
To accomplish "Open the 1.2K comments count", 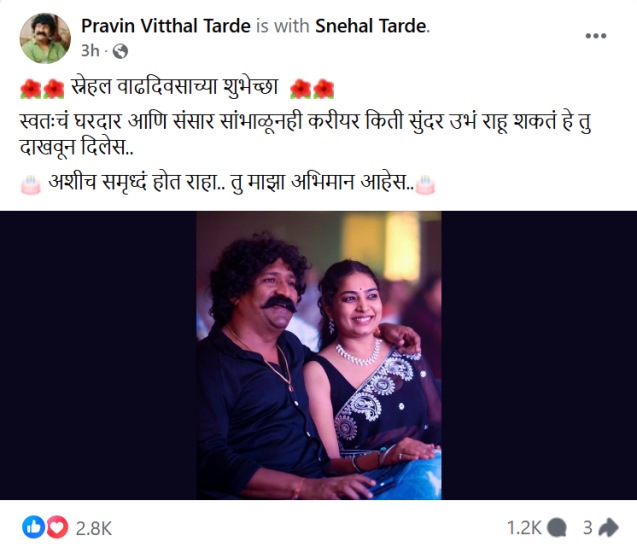I will (524, 528).
